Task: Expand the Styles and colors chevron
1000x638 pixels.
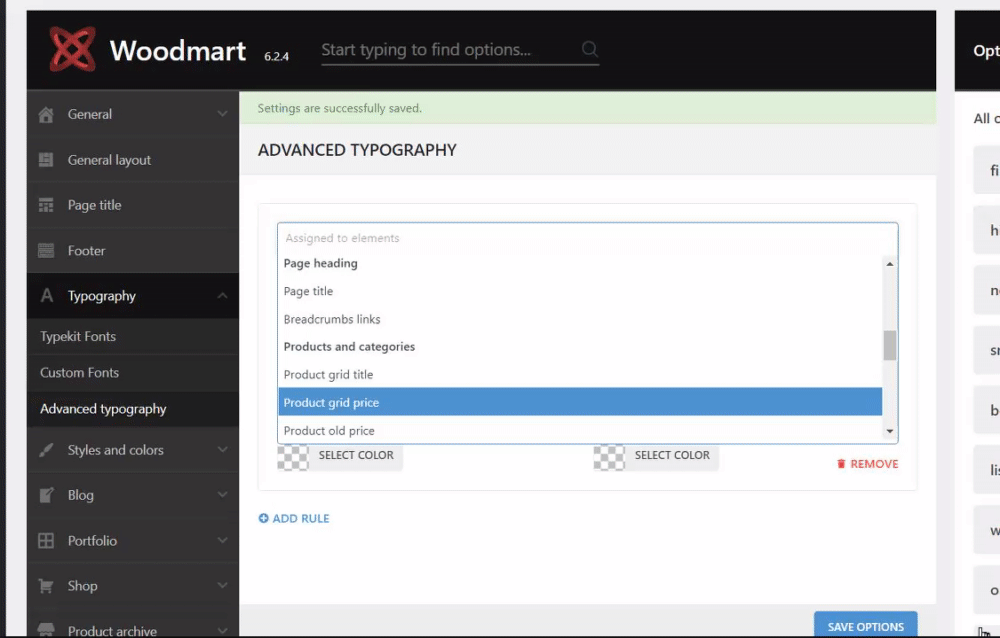Action: 222,450
